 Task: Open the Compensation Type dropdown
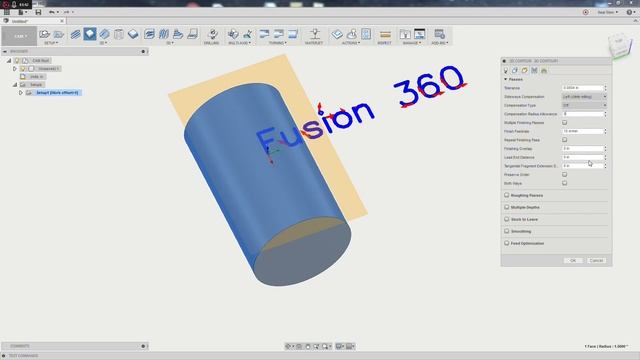coord(584,105)
